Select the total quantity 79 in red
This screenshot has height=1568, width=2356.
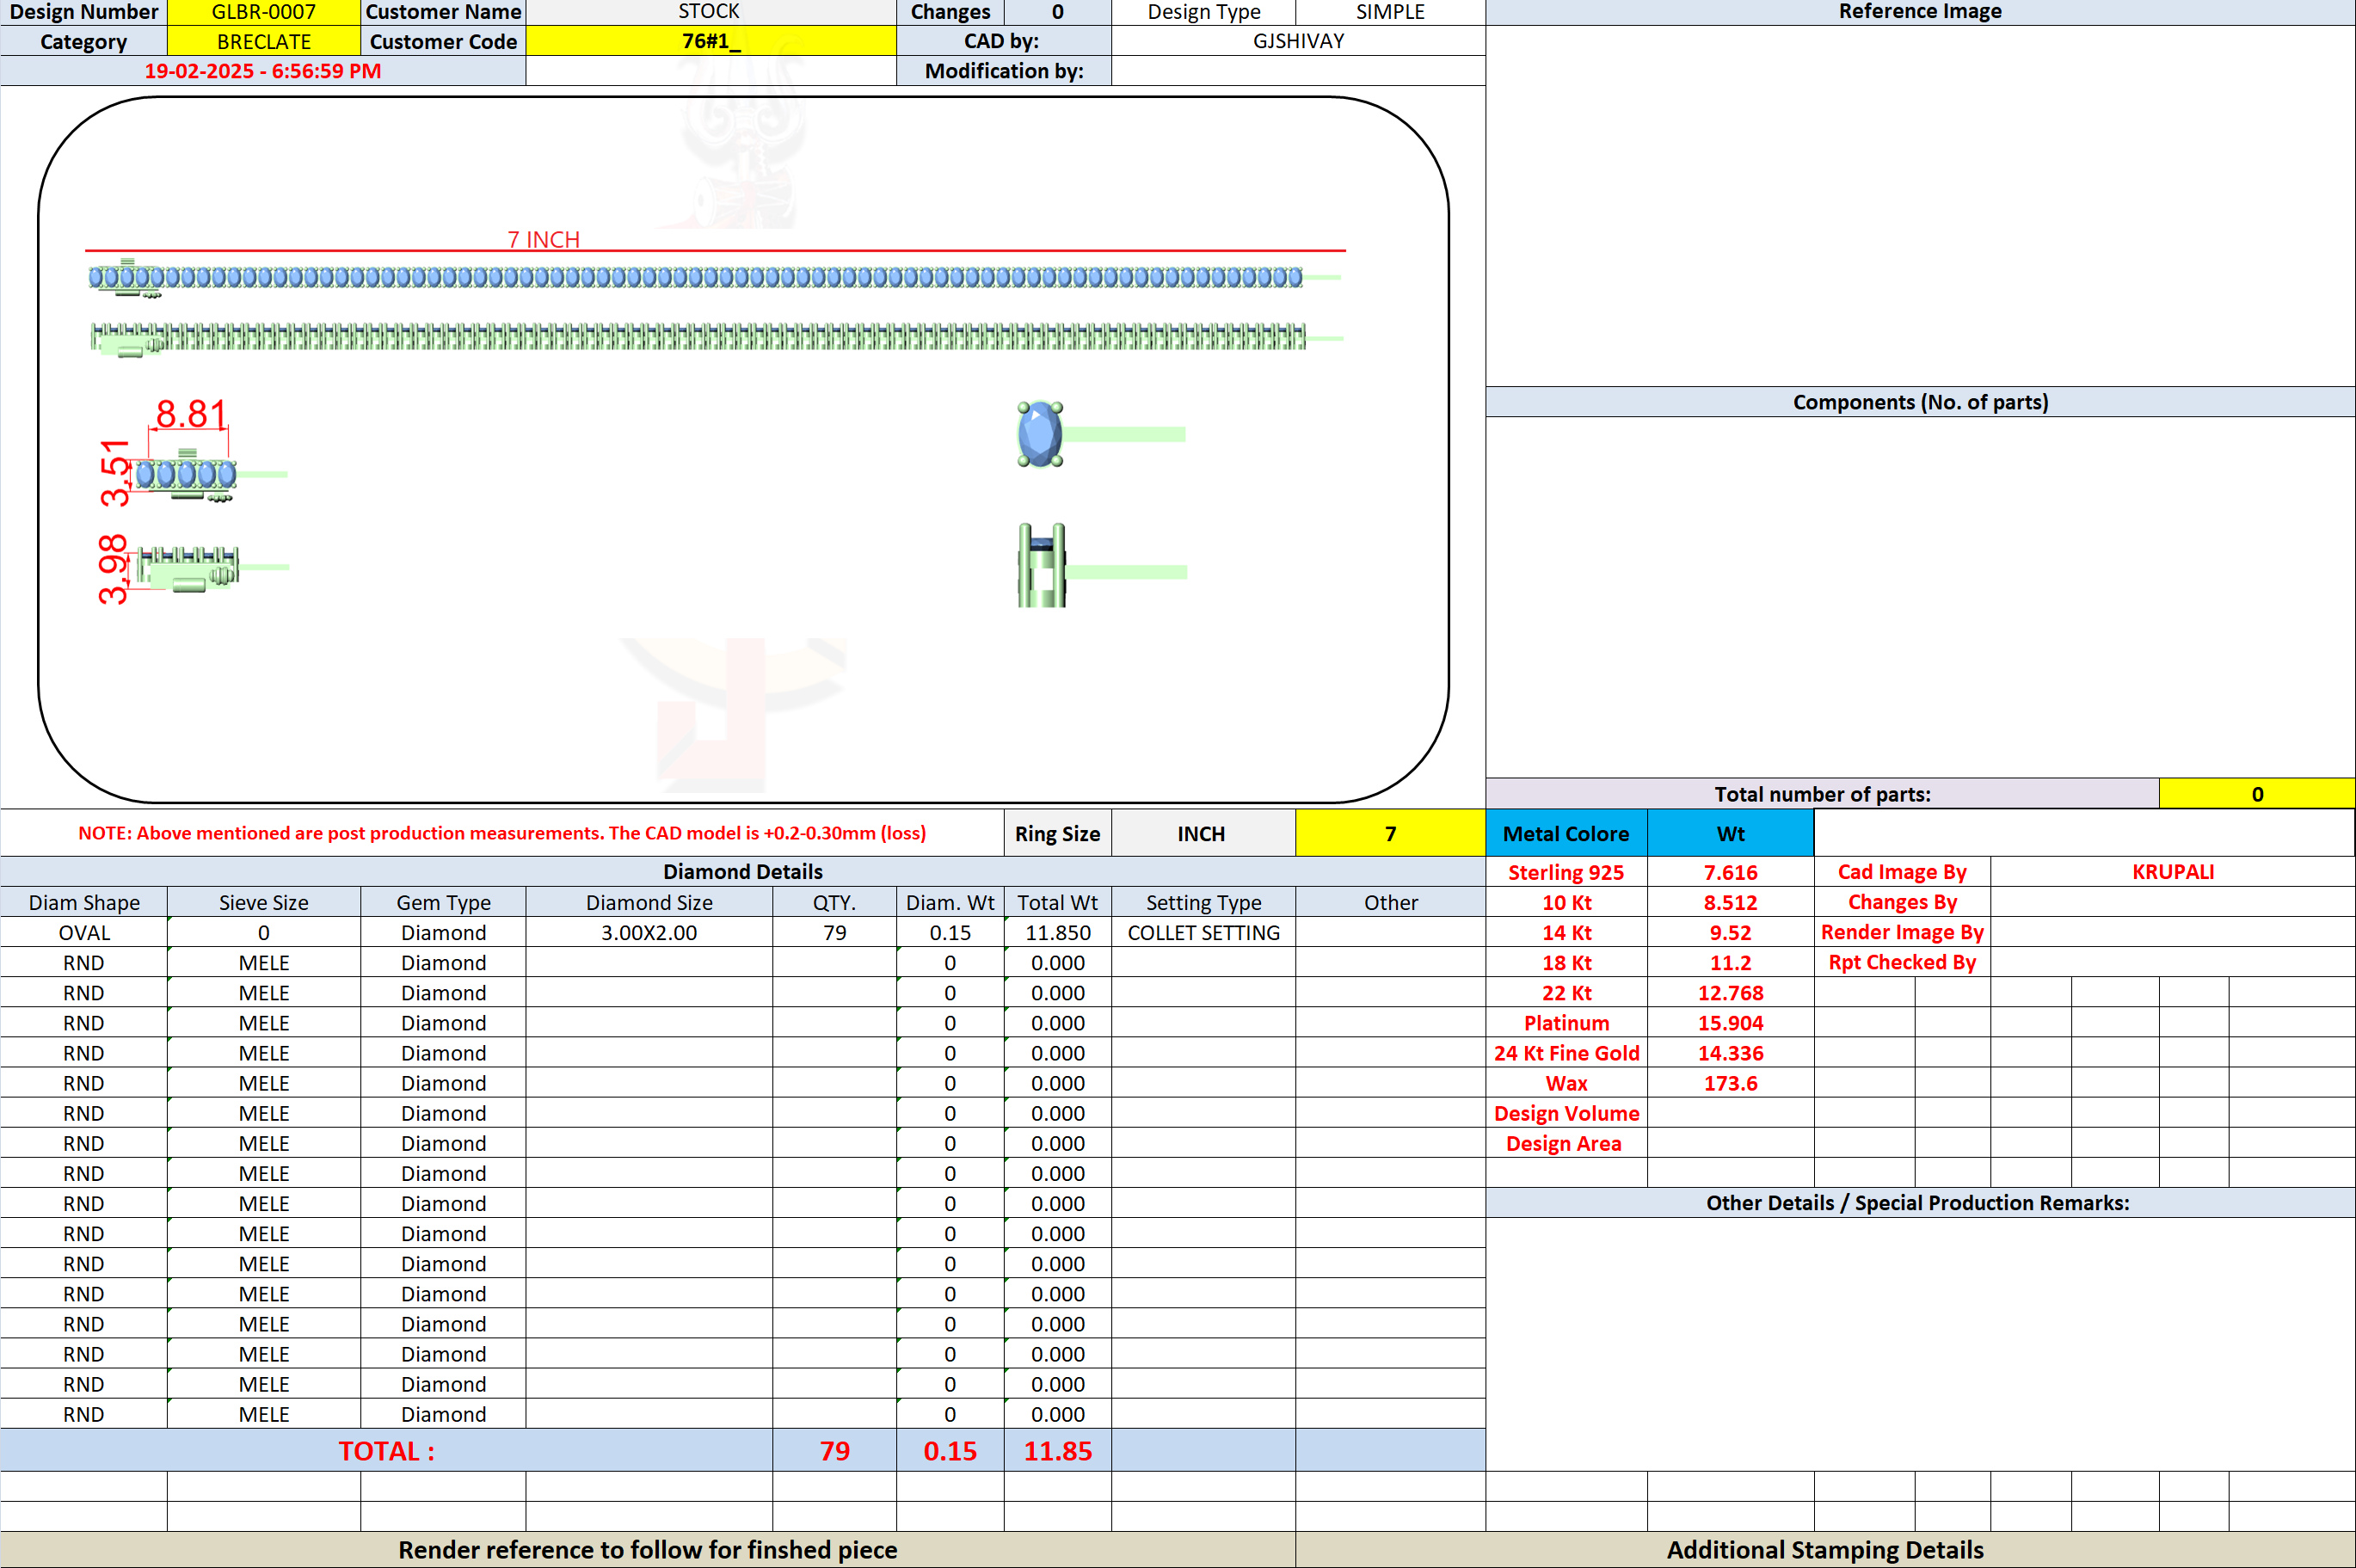click(834, 1450)
